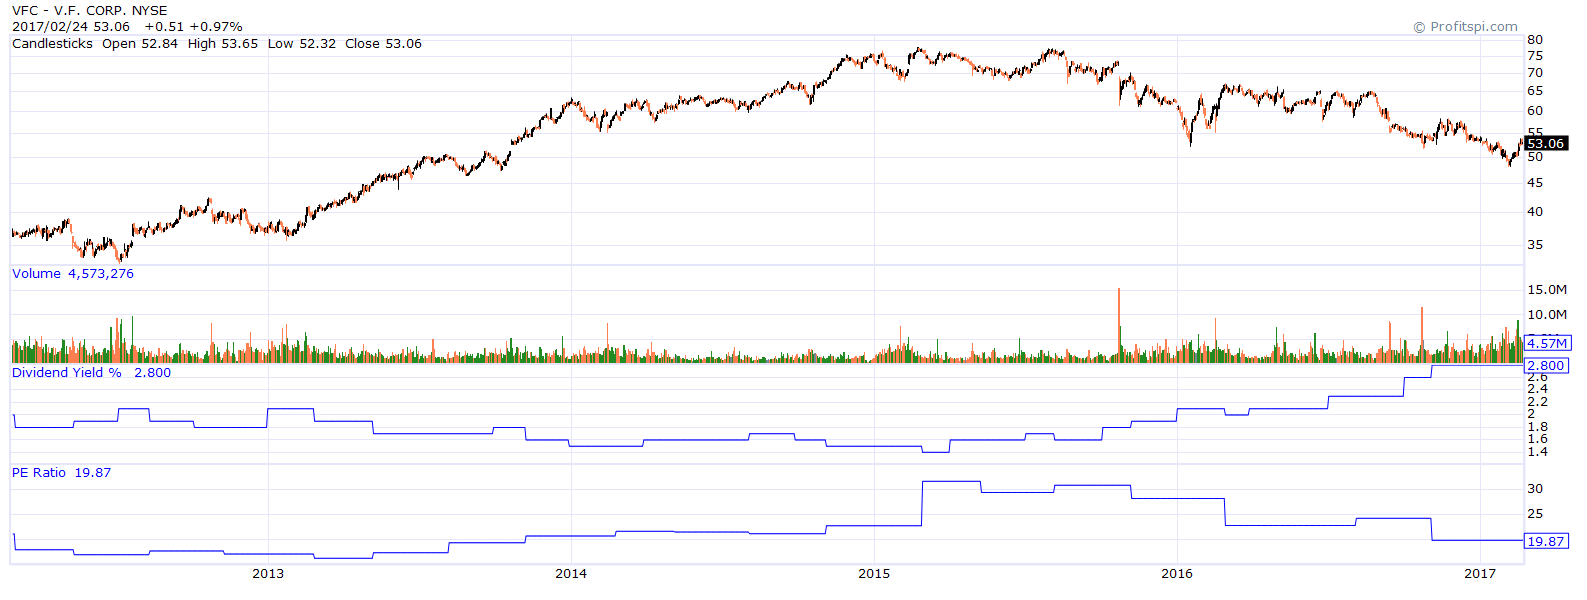The image size is (1587, 600).
Task: Click the 30 PE ratio axis label
Action: [1535, 489]
